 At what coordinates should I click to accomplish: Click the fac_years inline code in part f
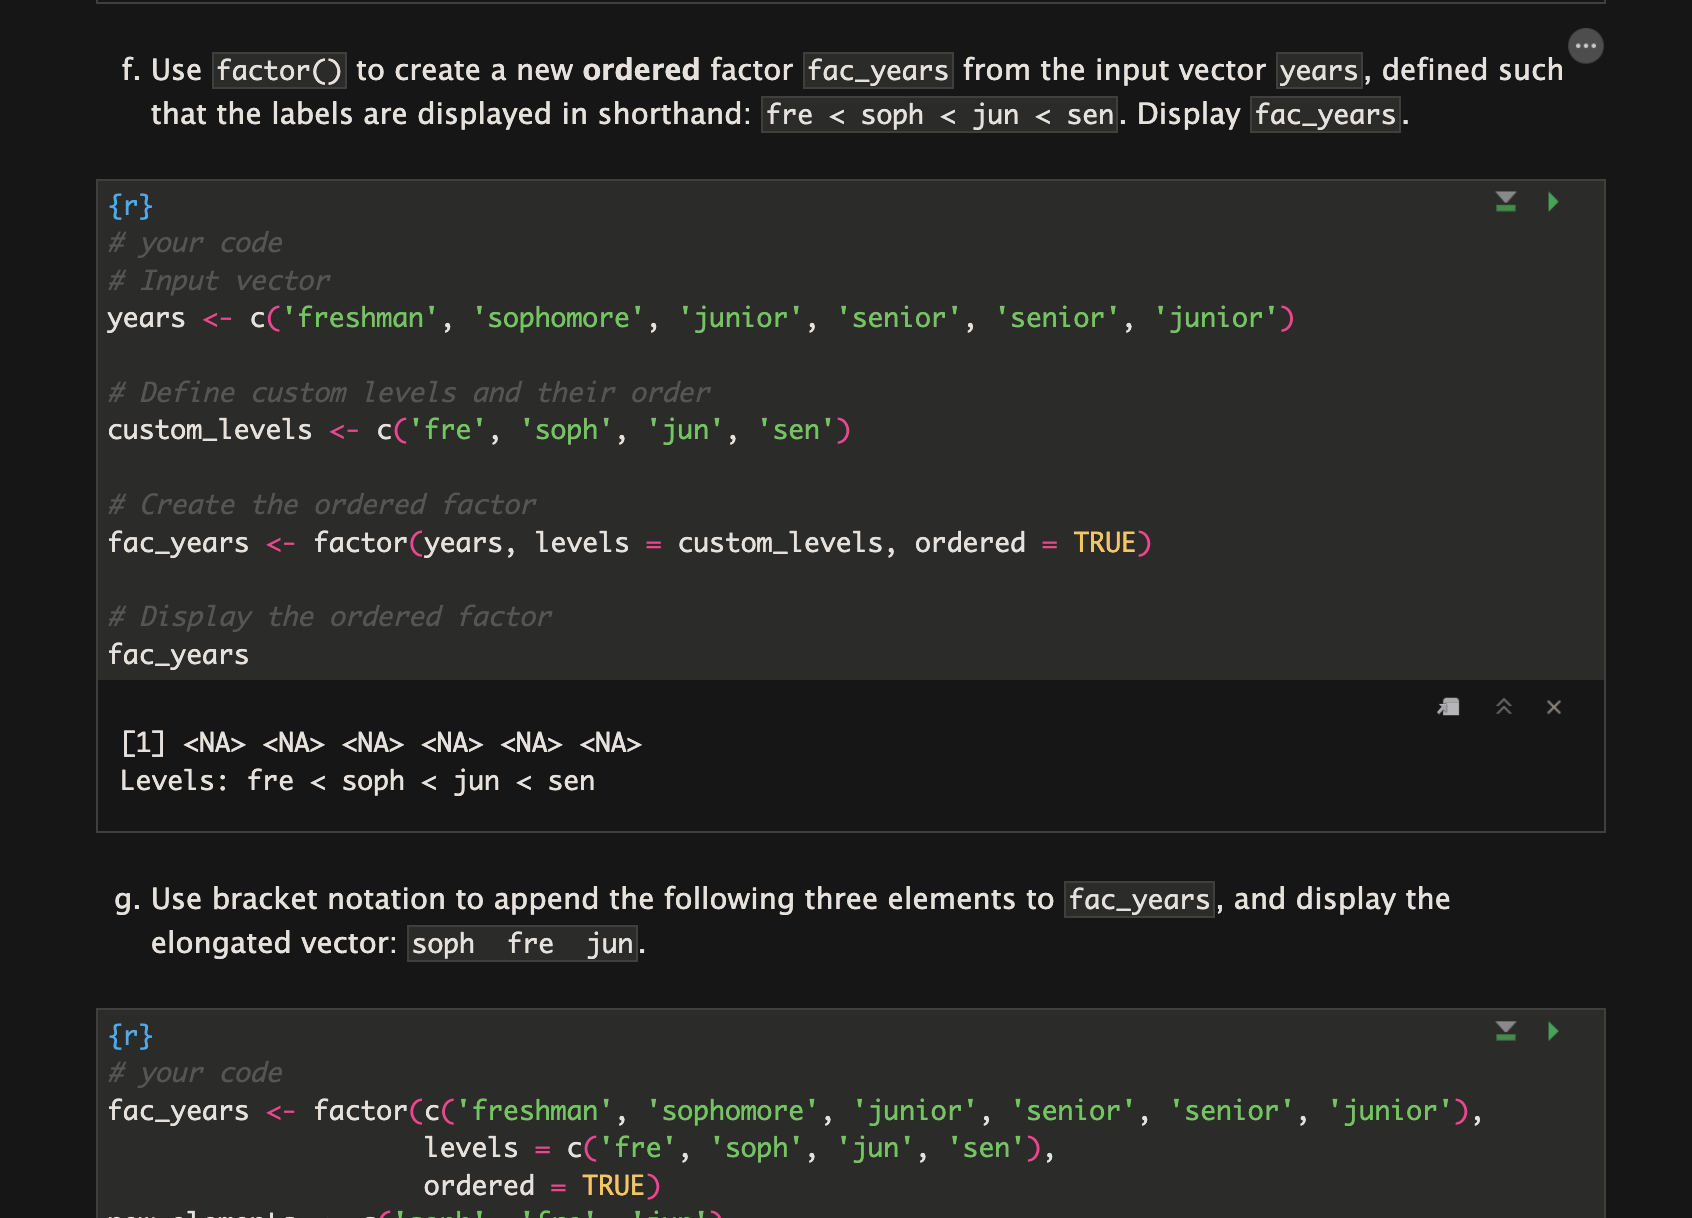(x=877, y=70)
